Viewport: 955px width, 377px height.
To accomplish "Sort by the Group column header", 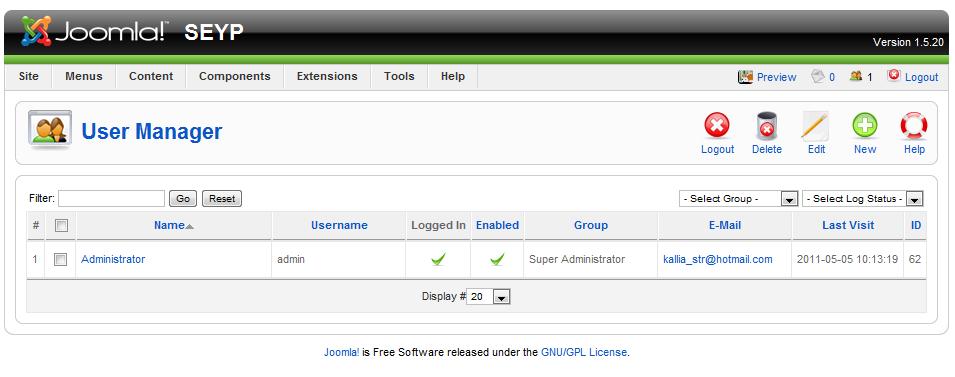I will coord(591,225).
